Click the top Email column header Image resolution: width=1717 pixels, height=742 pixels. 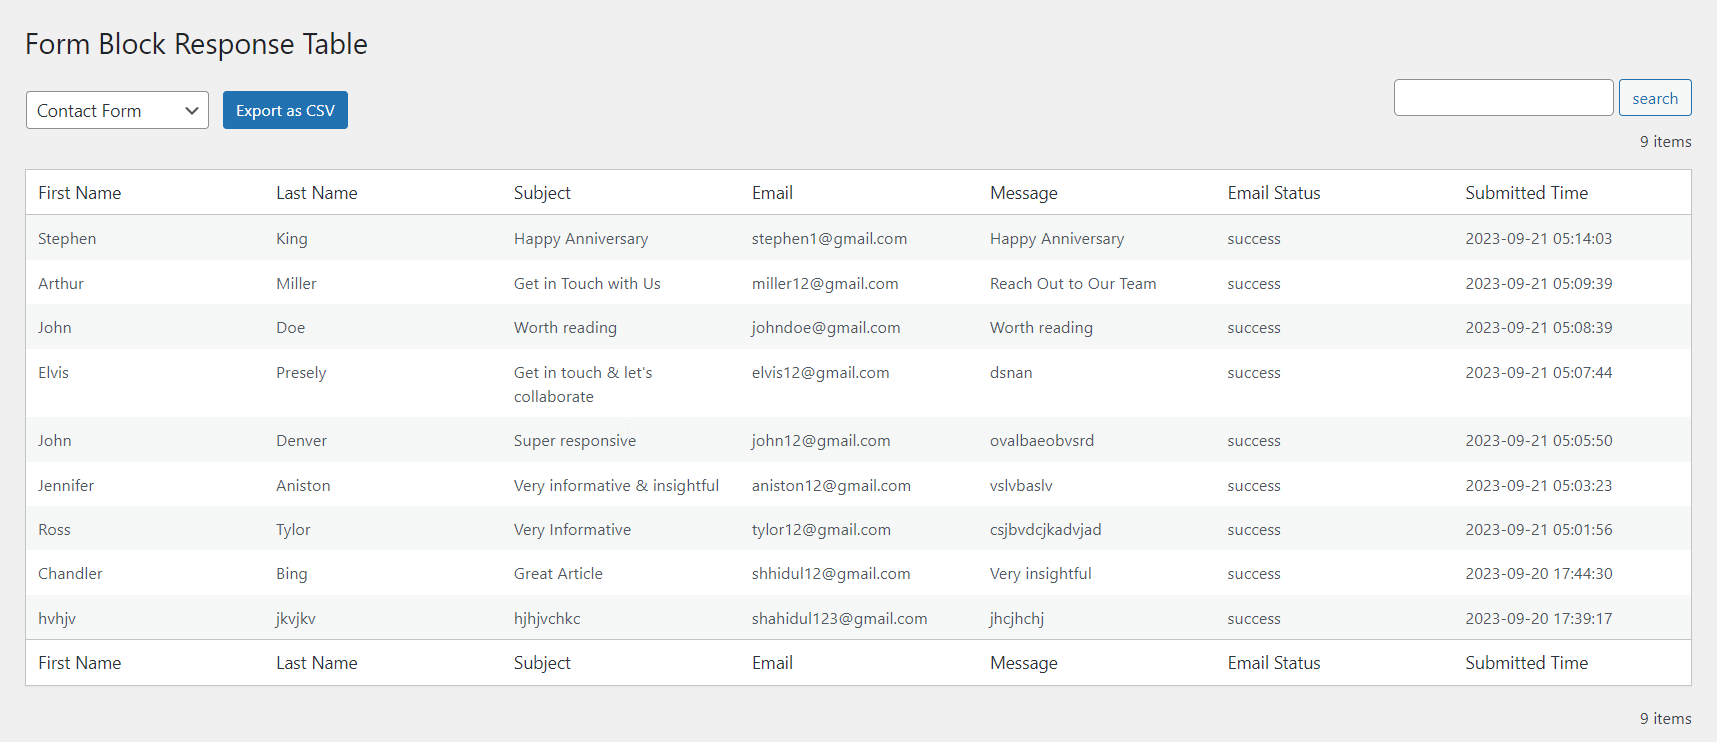pyautogui.click(x=772, y=193)
